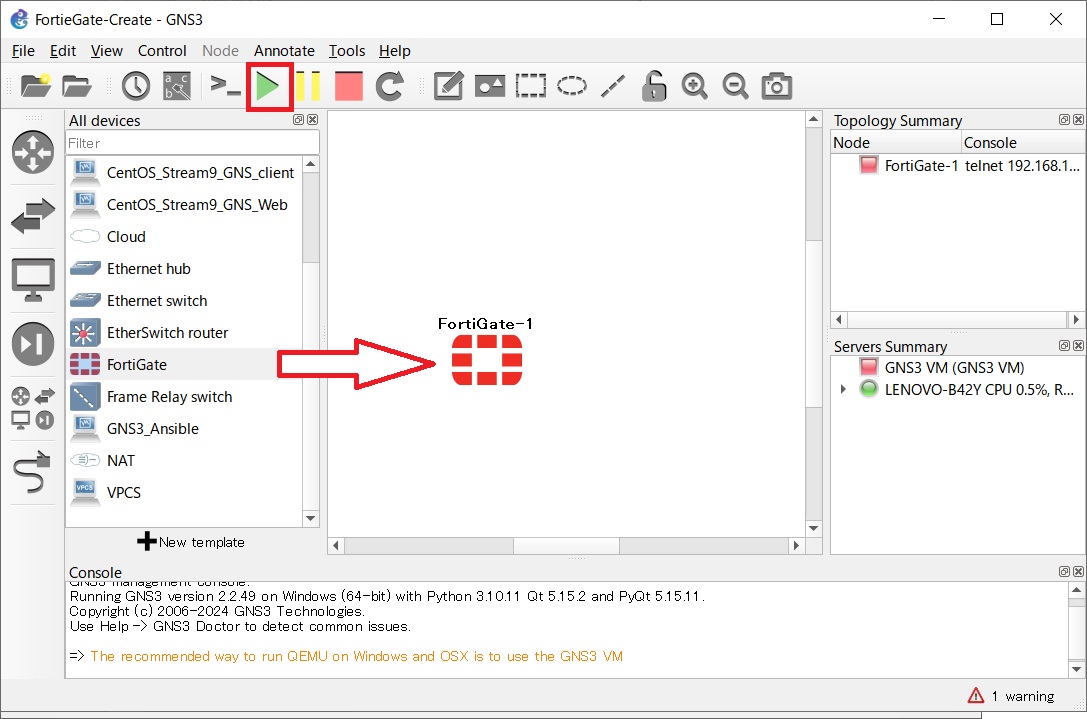The width and height of the screenshot is (1087, 719).
Task: Toggle show/hide interface labels icon
Action: 177,86
